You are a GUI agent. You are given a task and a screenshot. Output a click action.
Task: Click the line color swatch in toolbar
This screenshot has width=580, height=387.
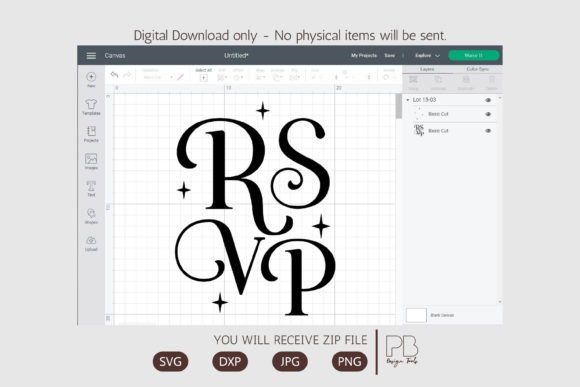[x=180, y=77]
